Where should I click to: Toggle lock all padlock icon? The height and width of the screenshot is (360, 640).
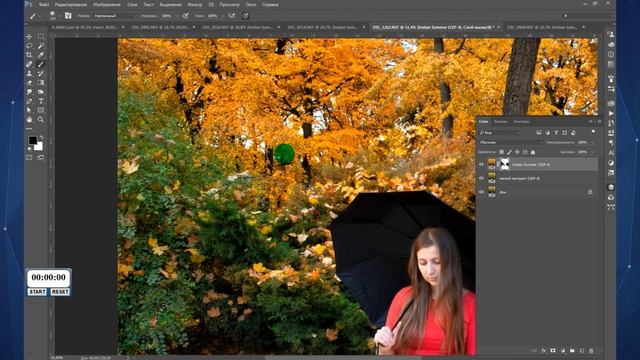533,152
